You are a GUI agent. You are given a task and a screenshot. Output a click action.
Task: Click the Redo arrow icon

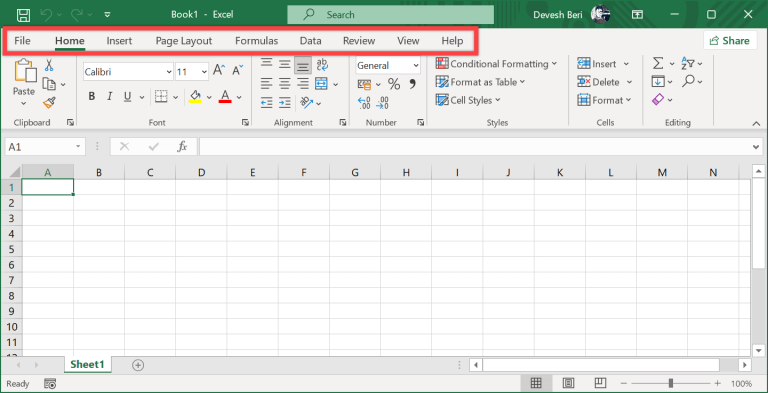(x=76, y=15)
